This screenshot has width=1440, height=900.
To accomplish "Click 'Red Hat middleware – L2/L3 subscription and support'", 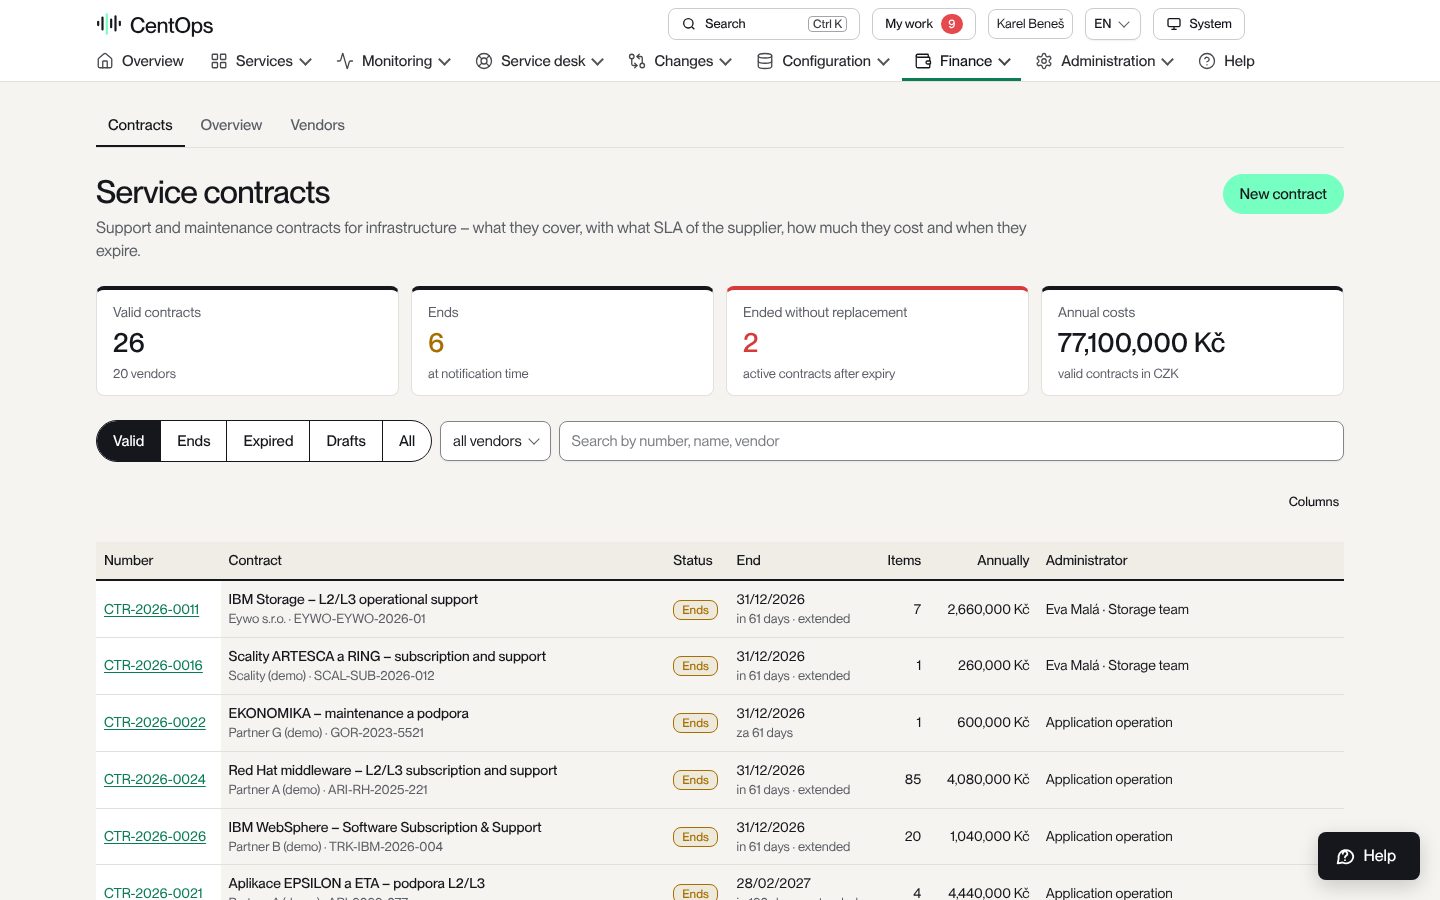I will tap(393, 770).
